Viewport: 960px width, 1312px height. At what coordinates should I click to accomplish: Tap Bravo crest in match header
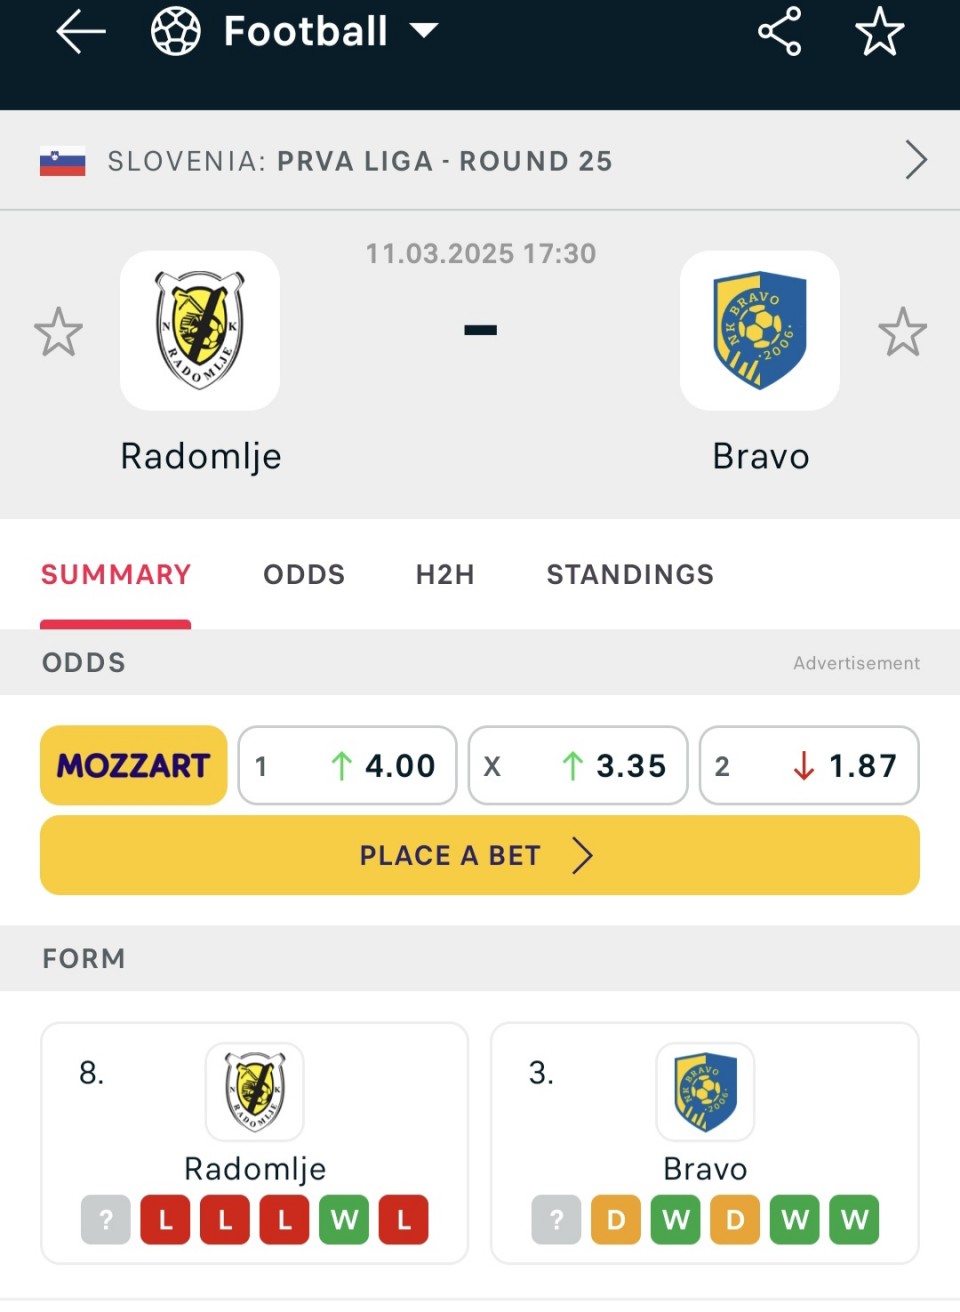[760, 330]
